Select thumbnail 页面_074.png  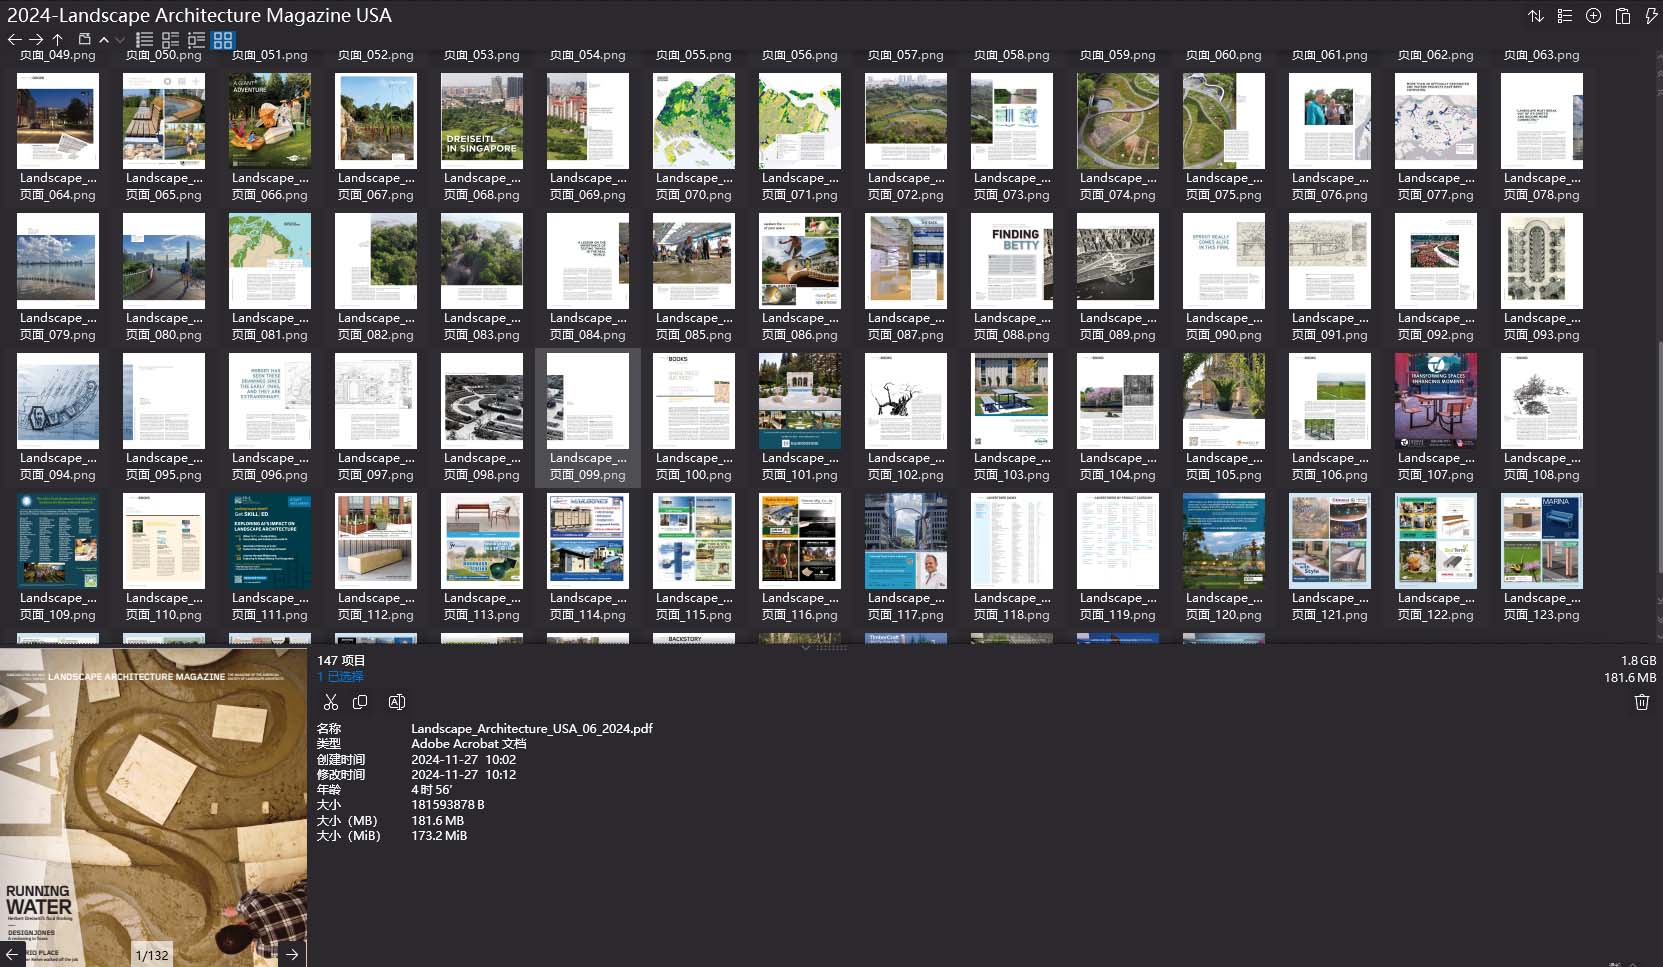coord(1118,122)
